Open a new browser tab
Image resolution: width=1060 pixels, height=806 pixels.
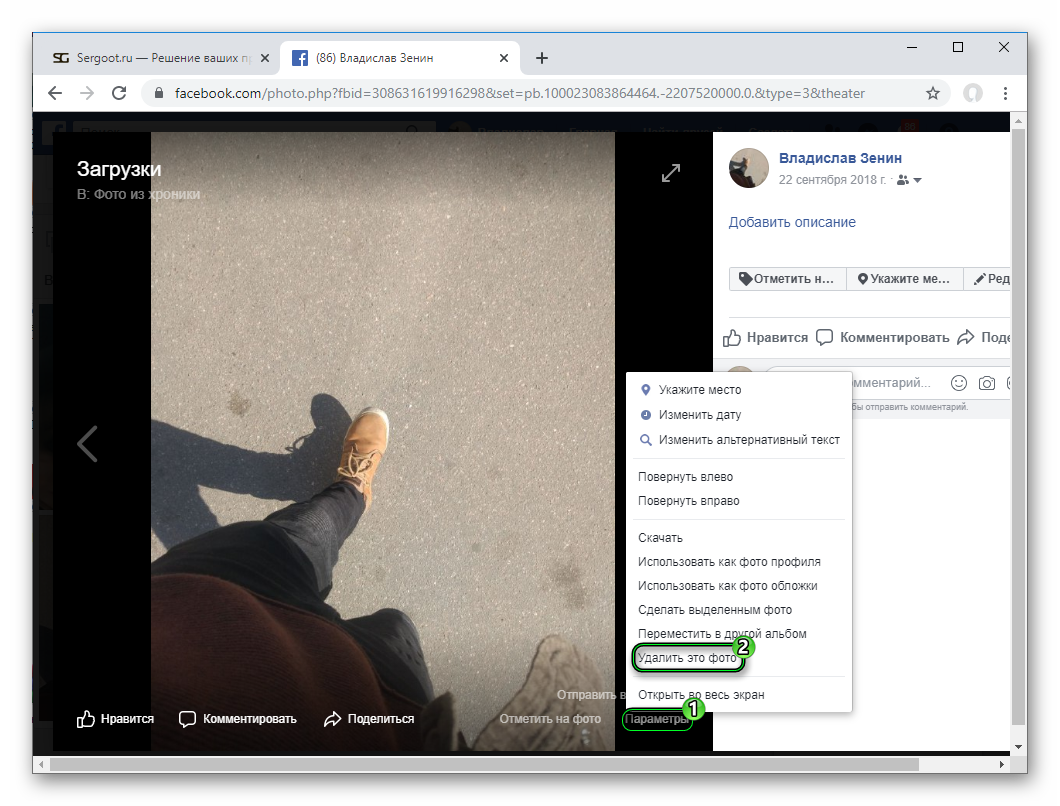click(x=541, y=58)
